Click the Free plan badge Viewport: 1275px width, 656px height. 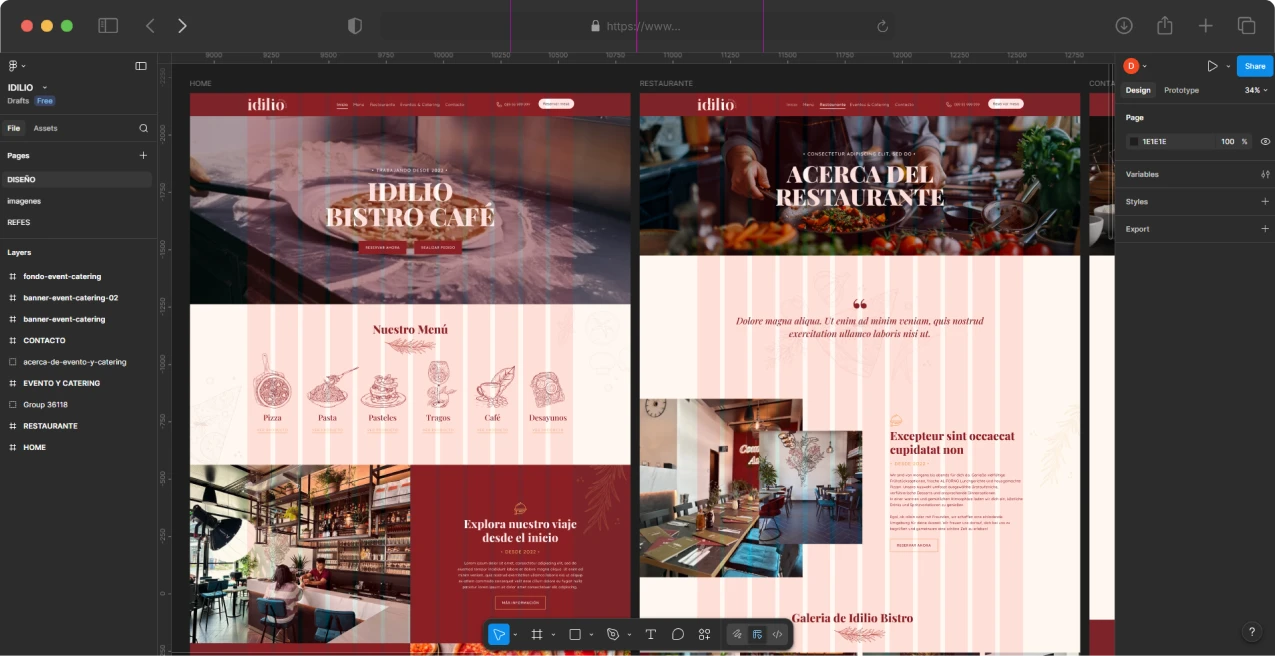(x=44, y=101)
